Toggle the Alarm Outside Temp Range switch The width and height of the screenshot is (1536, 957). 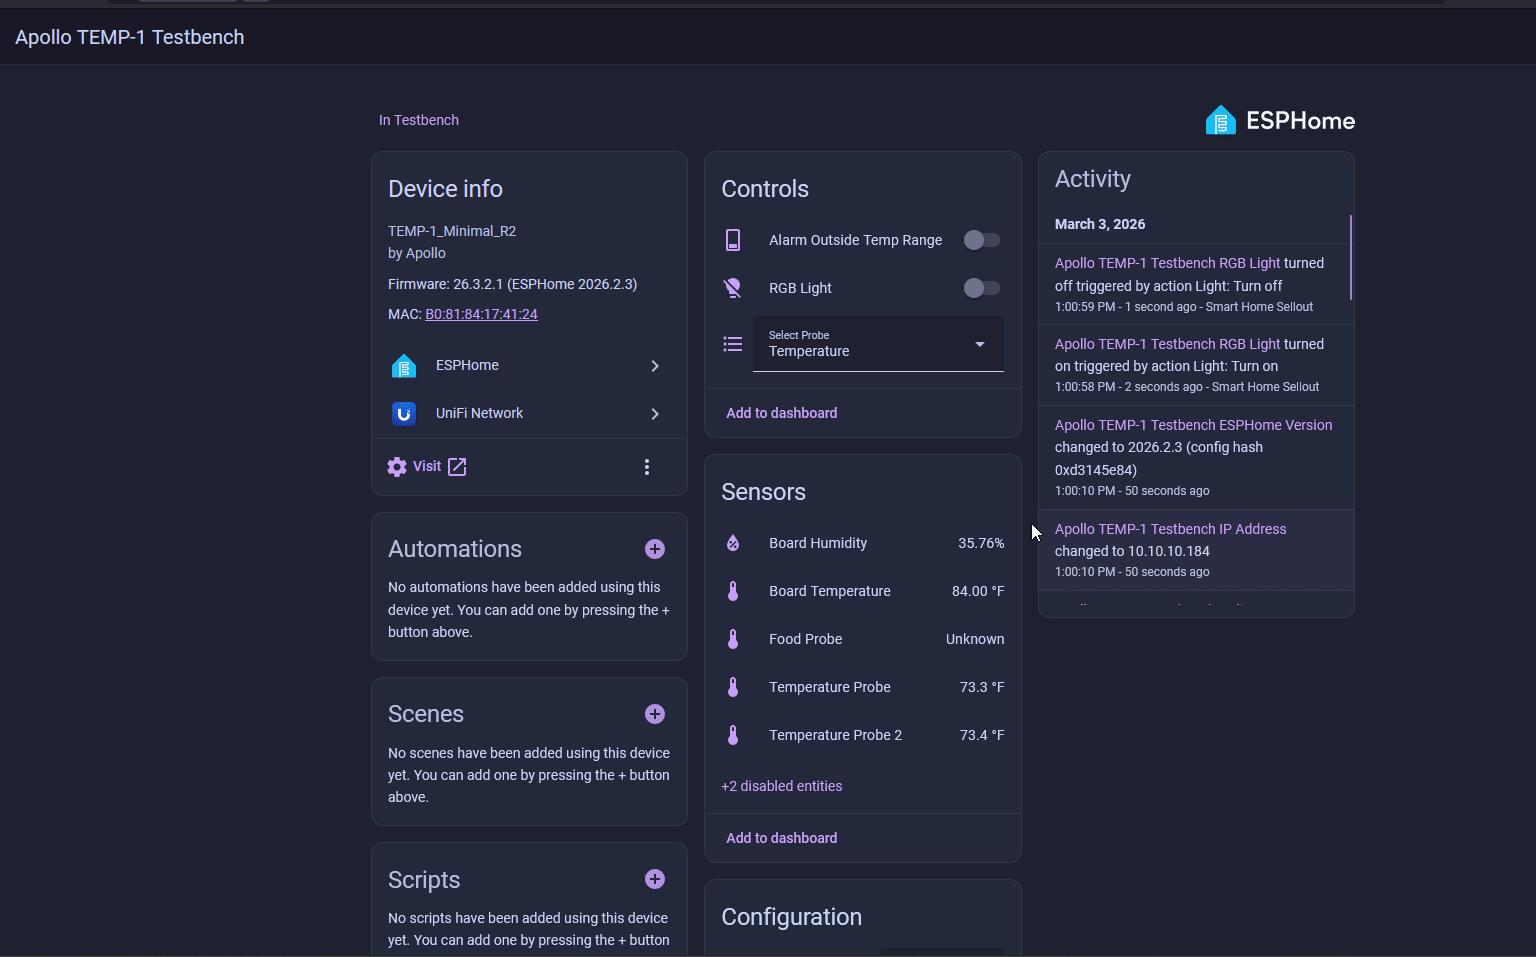point(981,240)
